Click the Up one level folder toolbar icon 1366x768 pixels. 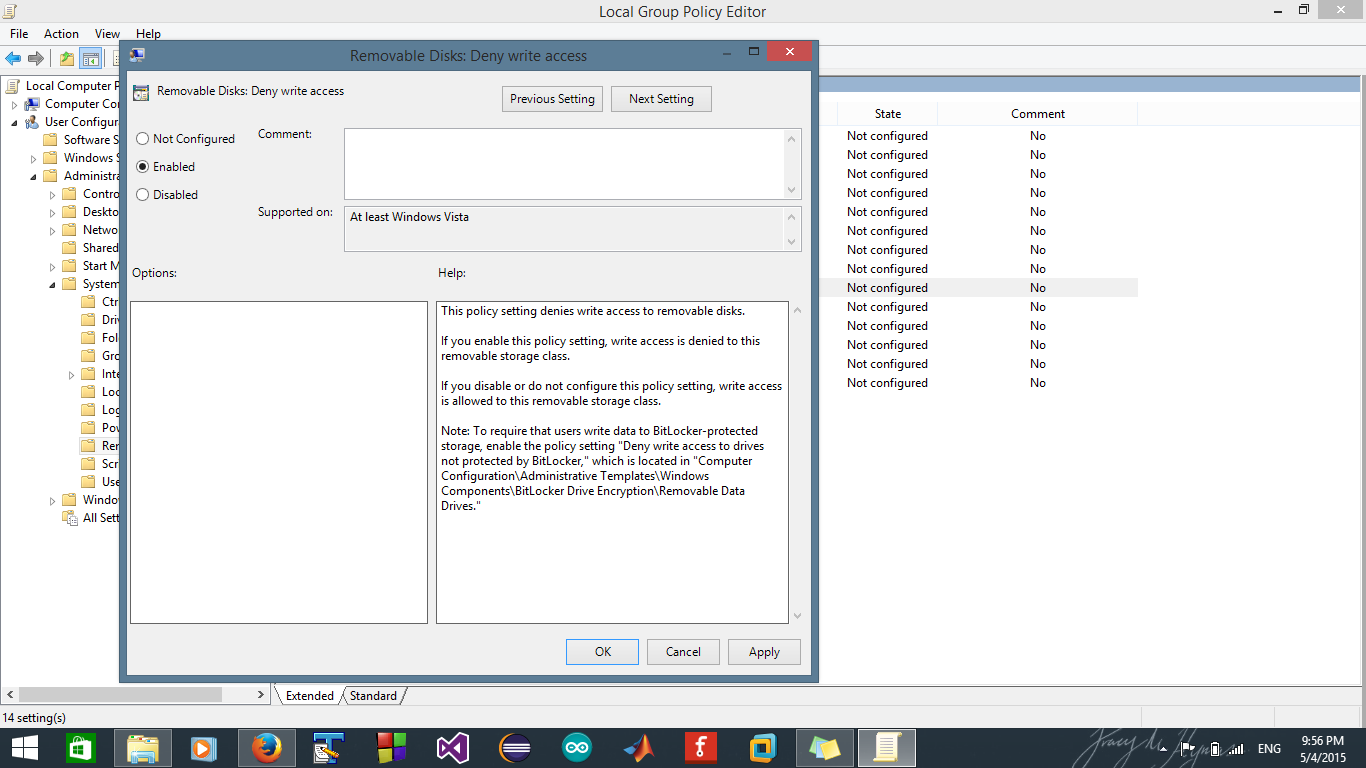(x=65, y=58)
